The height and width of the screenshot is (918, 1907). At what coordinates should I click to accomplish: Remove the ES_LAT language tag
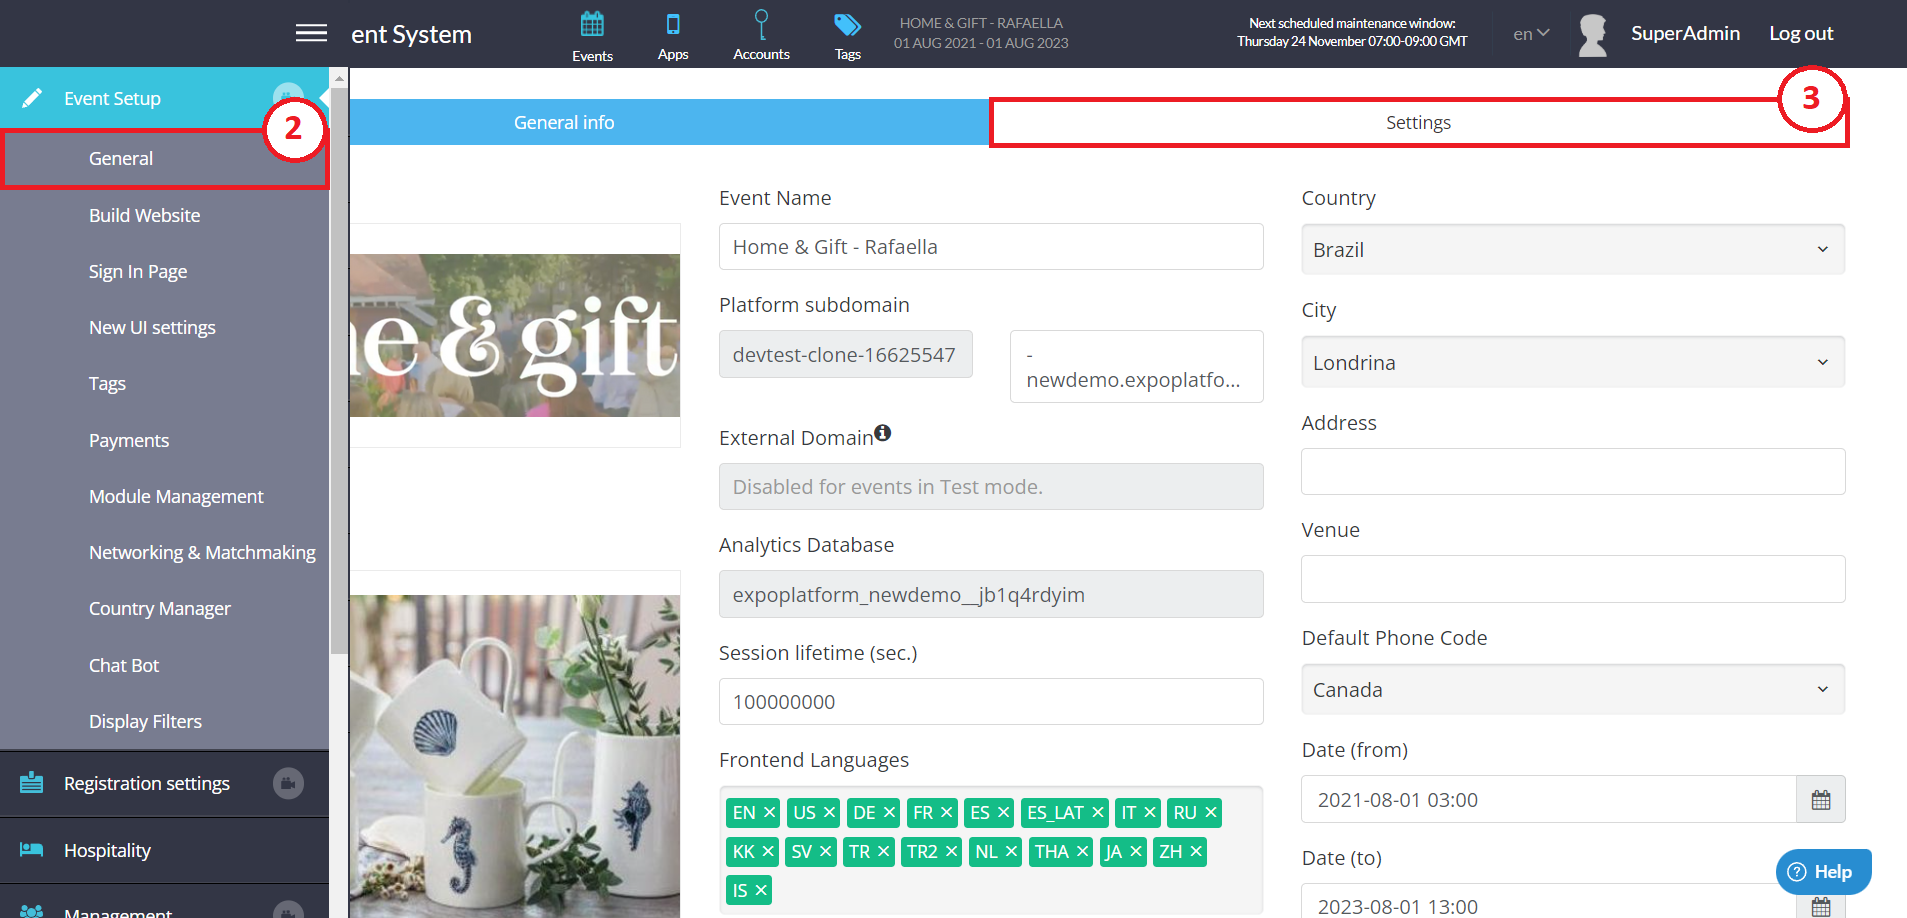click(1097, 813)
